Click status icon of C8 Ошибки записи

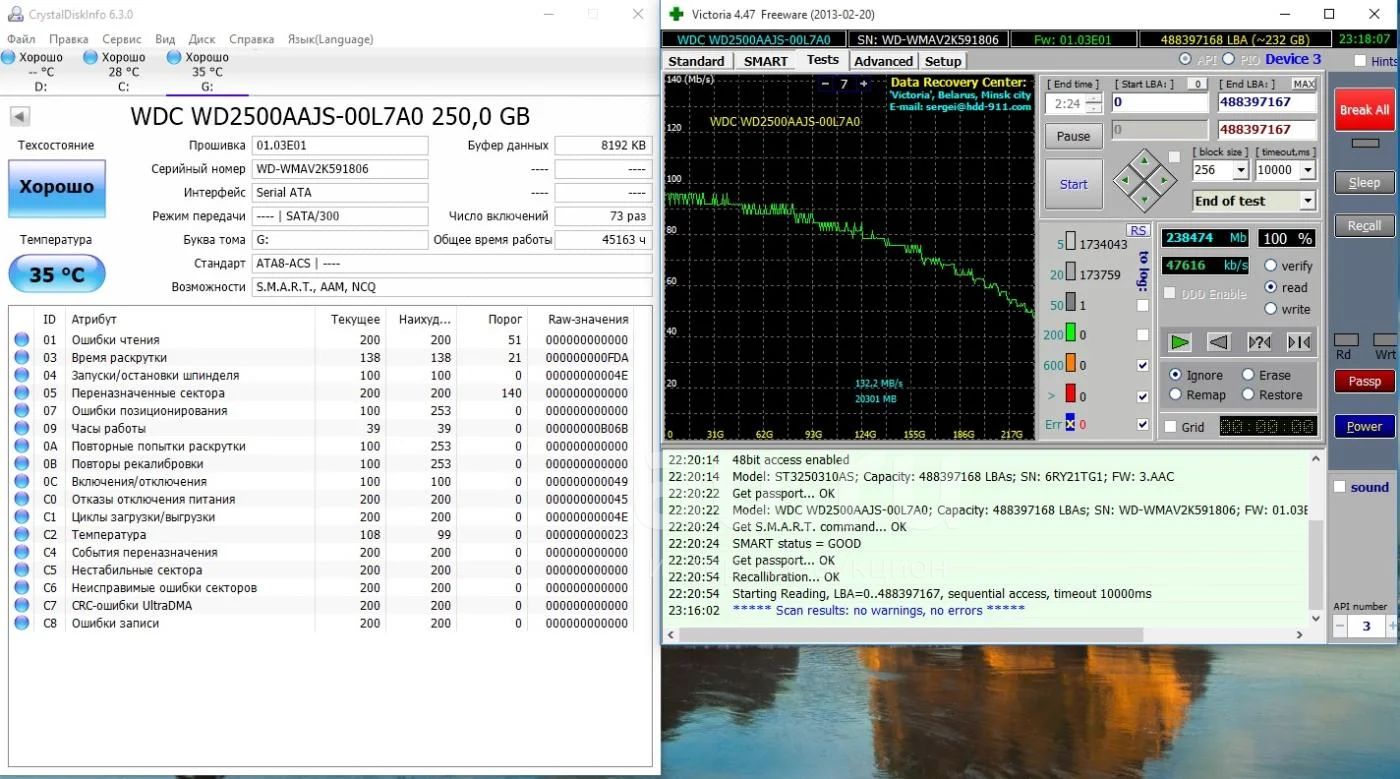click(21, 623)
